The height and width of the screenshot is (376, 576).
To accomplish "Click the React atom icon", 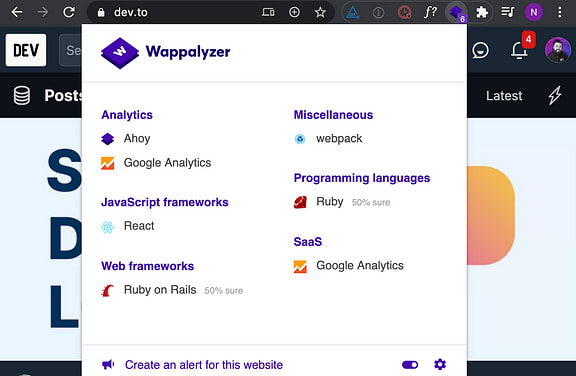I will pos(108,227).
